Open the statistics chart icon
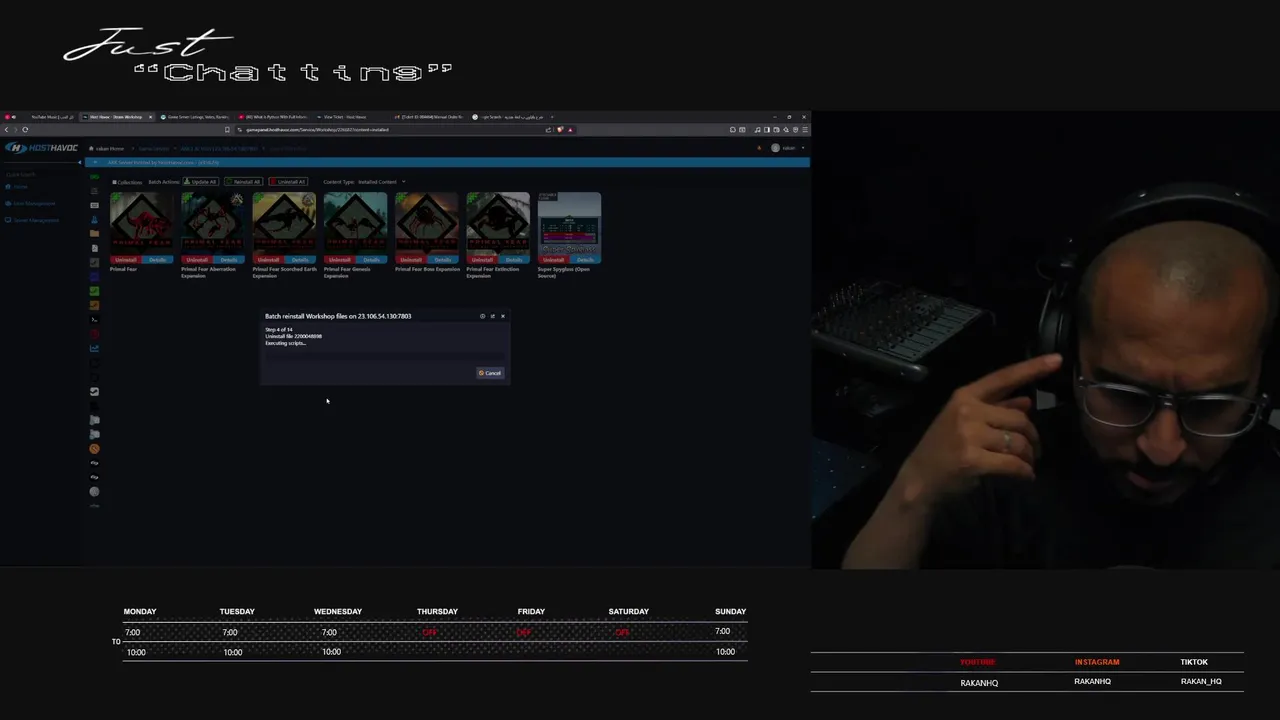Viewport: 1280px width, 720px height. [x=94, y=348]
